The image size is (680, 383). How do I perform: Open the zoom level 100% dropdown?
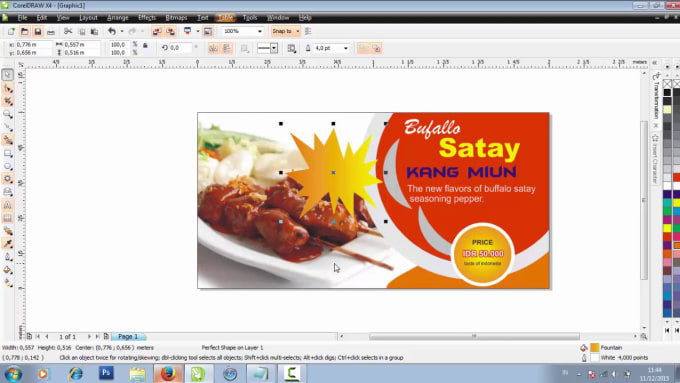pos(260,31)
